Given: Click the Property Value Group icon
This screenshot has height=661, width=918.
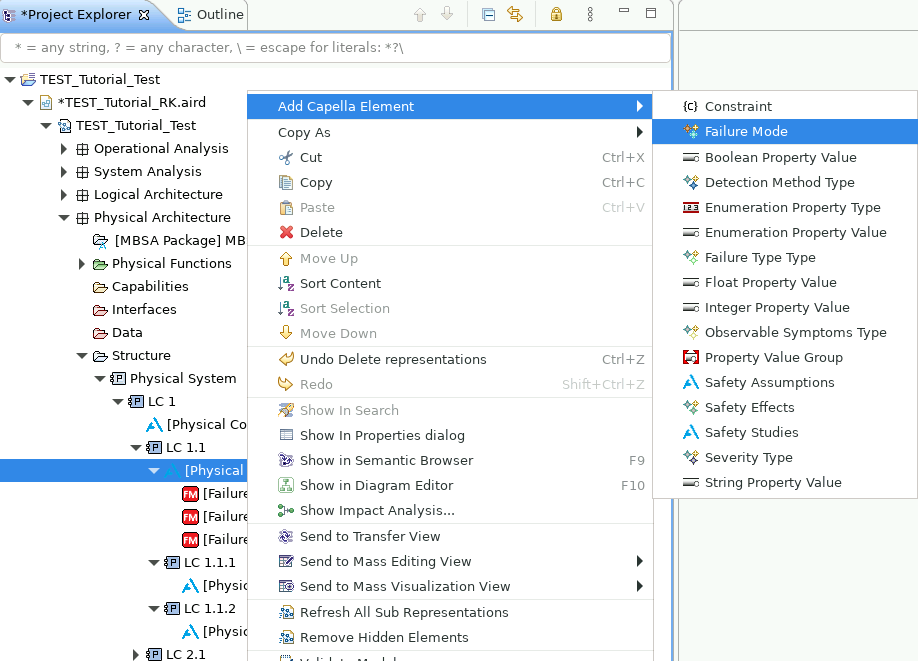Looking at the screenshot, I should click(691, 358).
